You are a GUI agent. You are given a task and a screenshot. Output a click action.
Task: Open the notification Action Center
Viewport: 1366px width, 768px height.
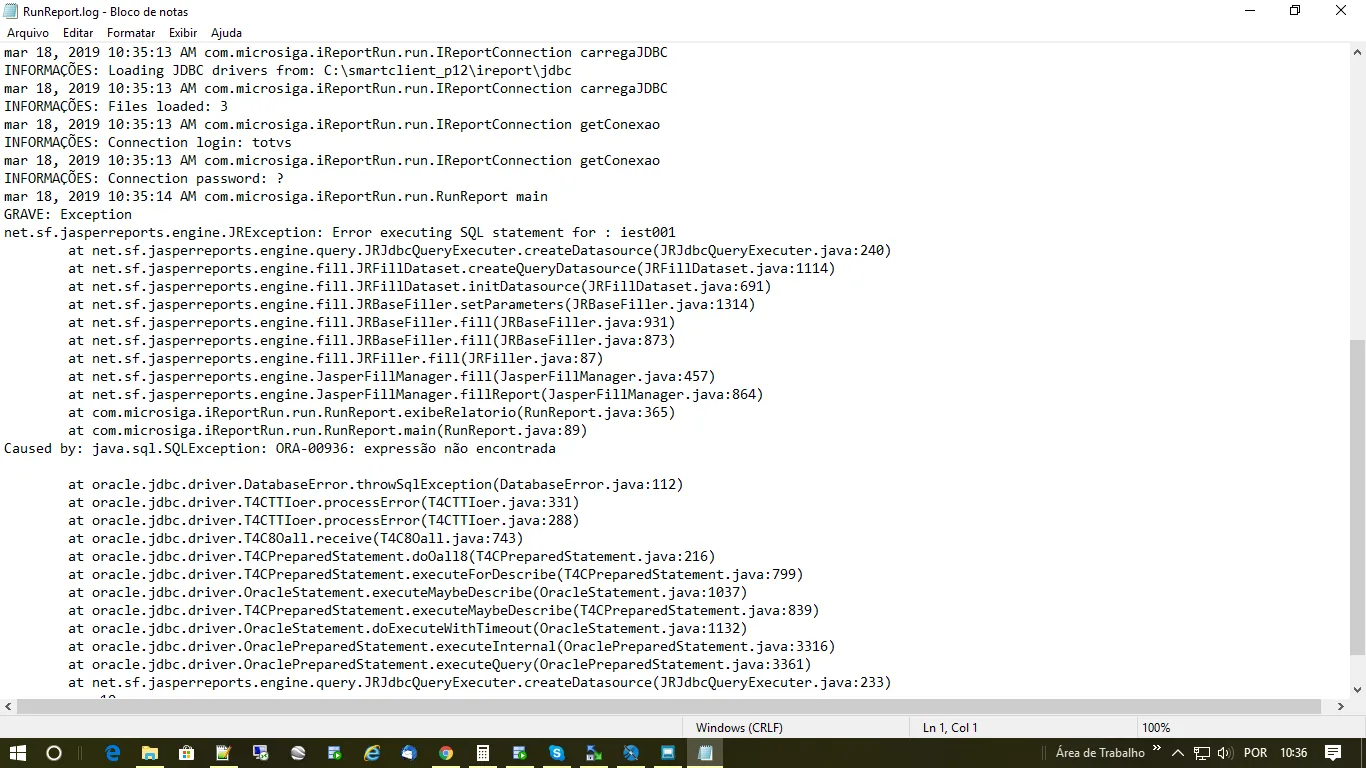coord(1333,753)
